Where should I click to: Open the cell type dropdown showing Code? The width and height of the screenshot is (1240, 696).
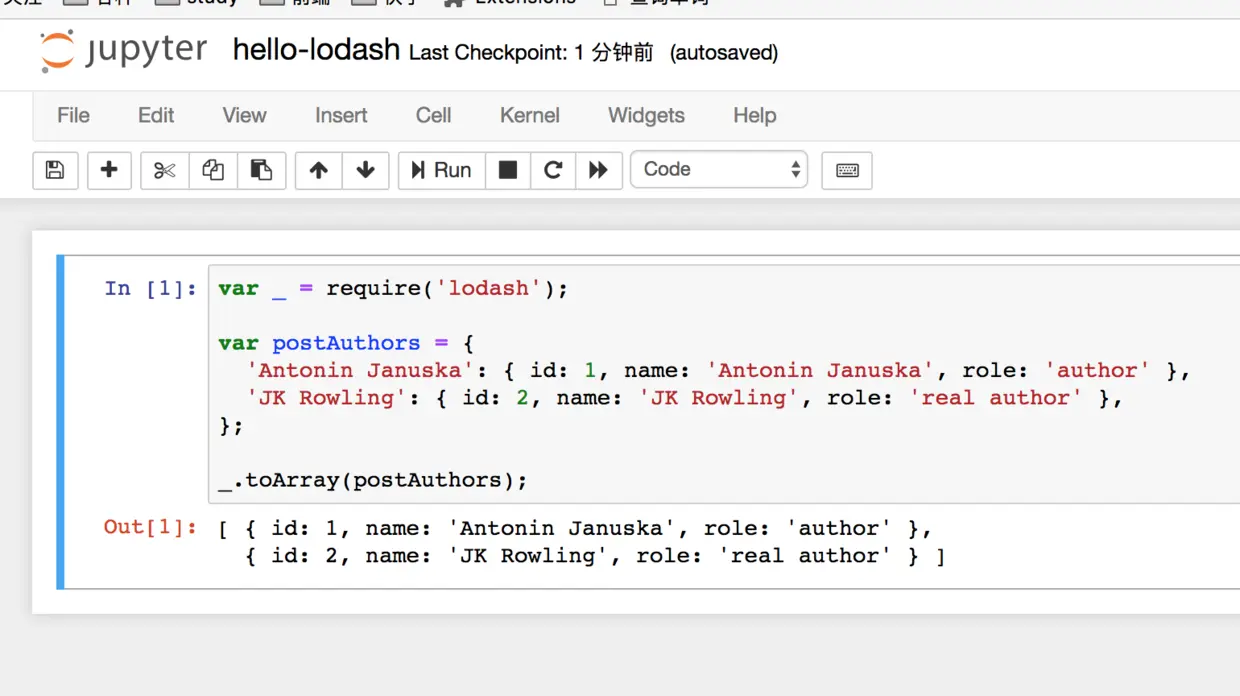(x=719, y=169)
